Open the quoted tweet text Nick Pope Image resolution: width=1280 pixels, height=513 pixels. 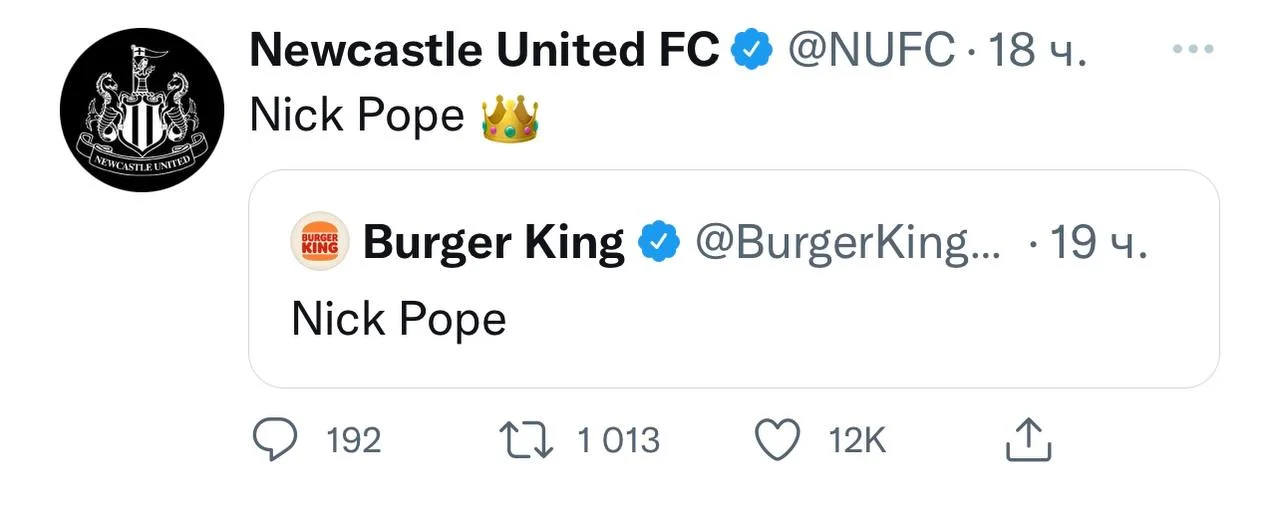coord(399,320)
